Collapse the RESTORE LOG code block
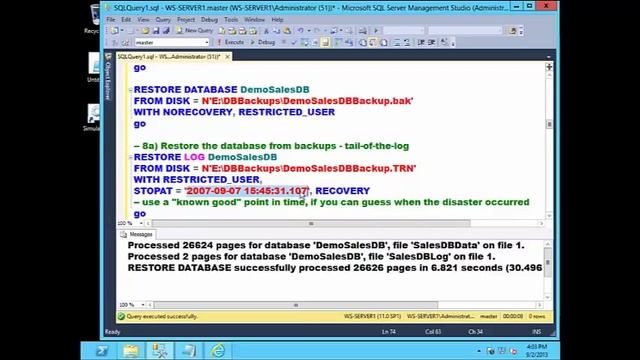This screenshot has width=640, height=360. point(131,157)
